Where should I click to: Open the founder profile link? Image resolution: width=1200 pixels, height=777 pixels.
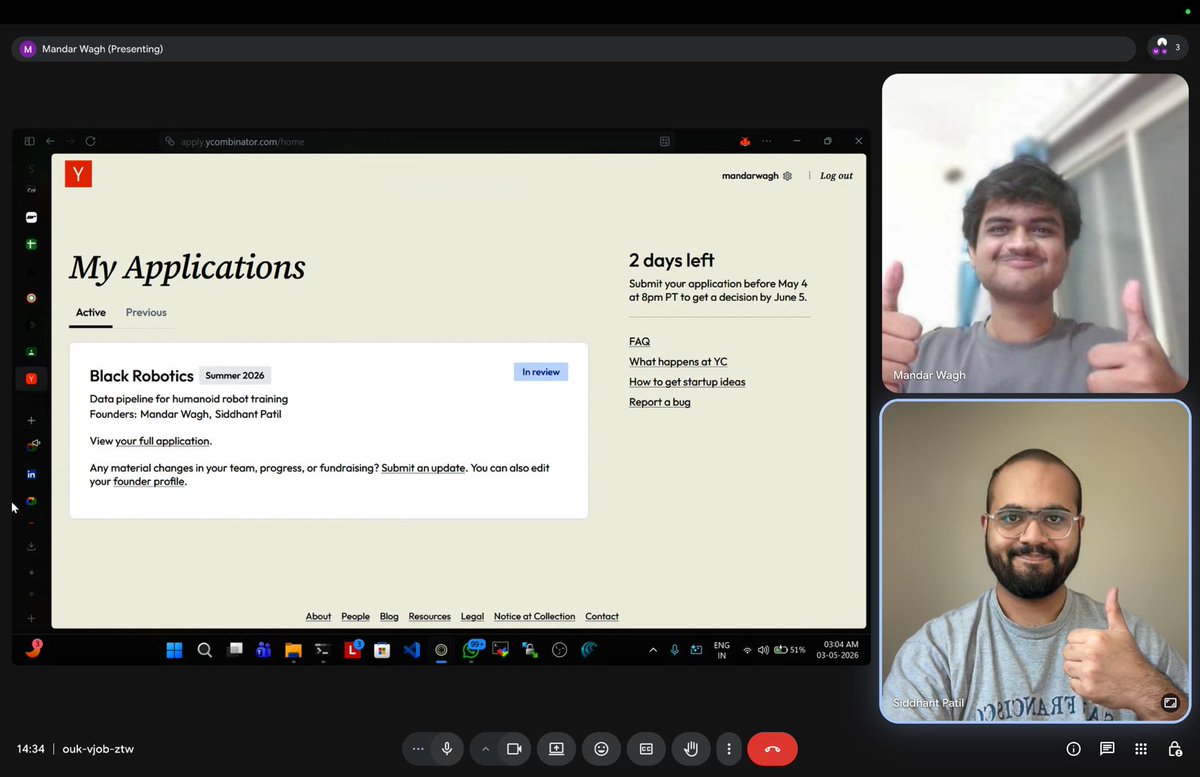click(149, 481)
